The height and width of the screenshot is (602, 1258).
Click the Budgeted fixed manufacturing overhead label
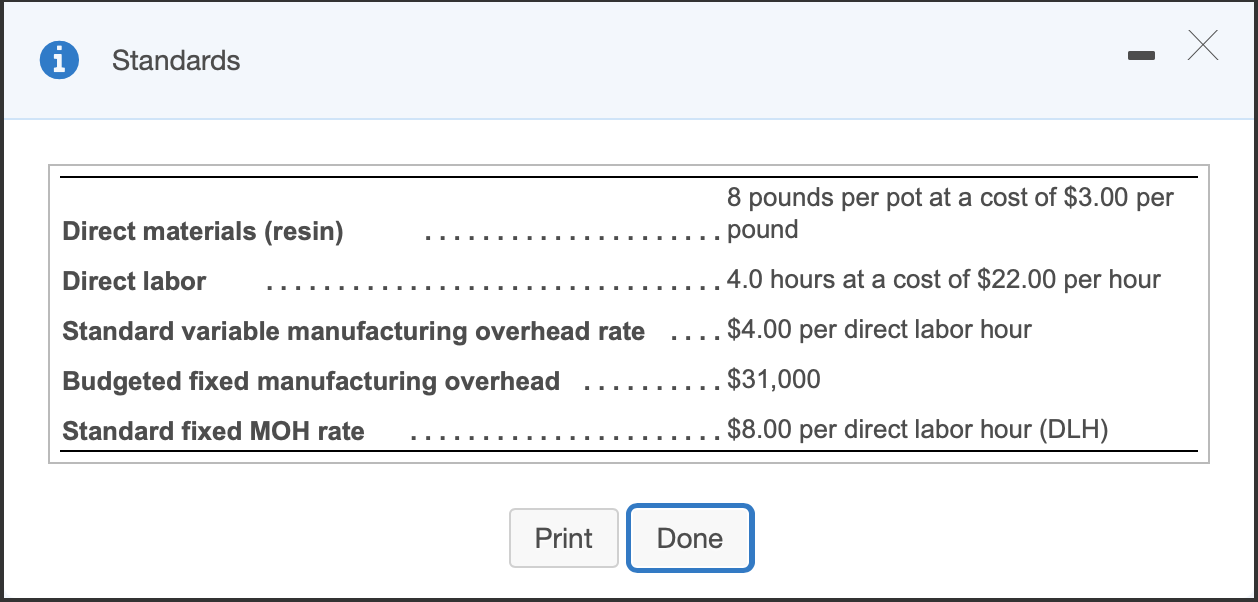point(311,382)
